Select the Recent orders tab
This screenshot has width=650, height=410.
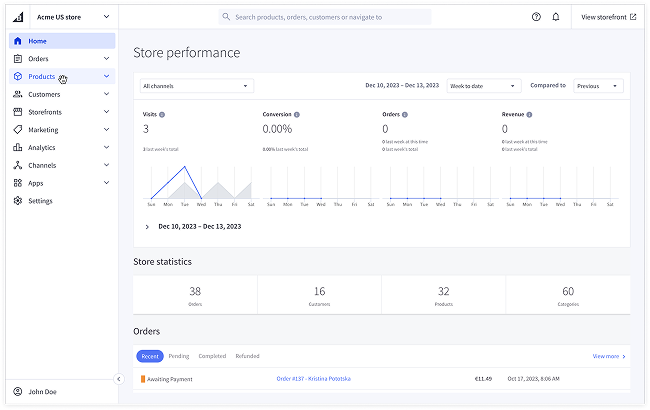150,356
